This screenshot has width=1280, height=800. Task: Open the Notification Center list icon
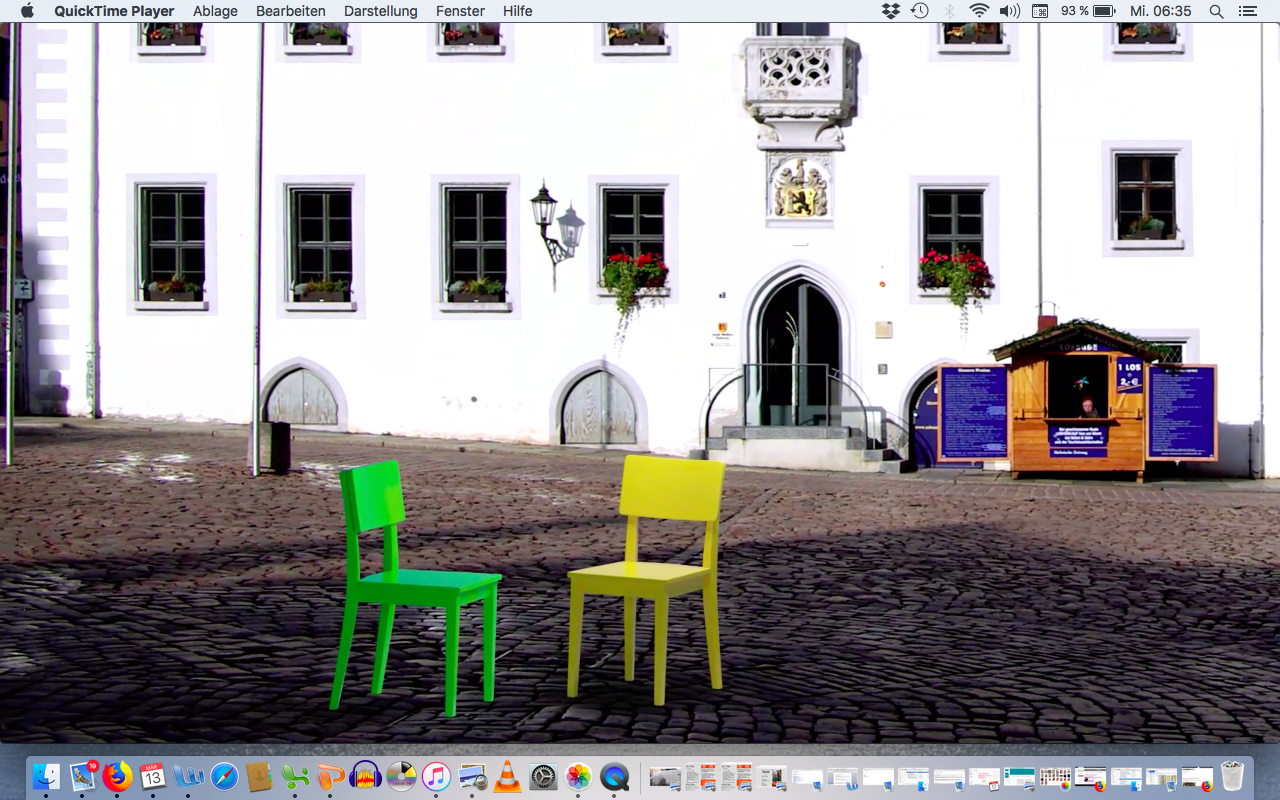[1247, 11]
